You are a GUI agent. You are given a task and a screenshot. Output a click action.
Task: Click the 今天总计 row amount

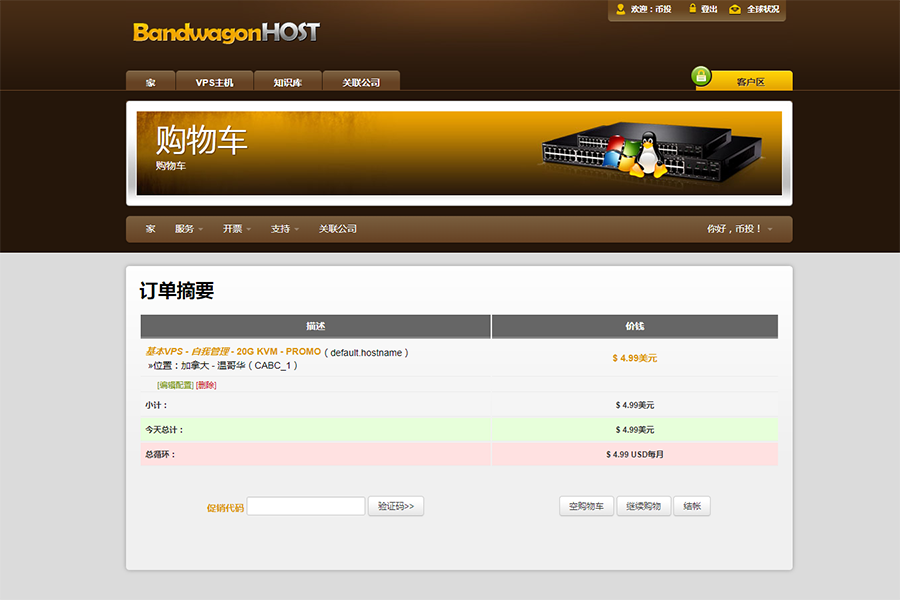[635, 429]
